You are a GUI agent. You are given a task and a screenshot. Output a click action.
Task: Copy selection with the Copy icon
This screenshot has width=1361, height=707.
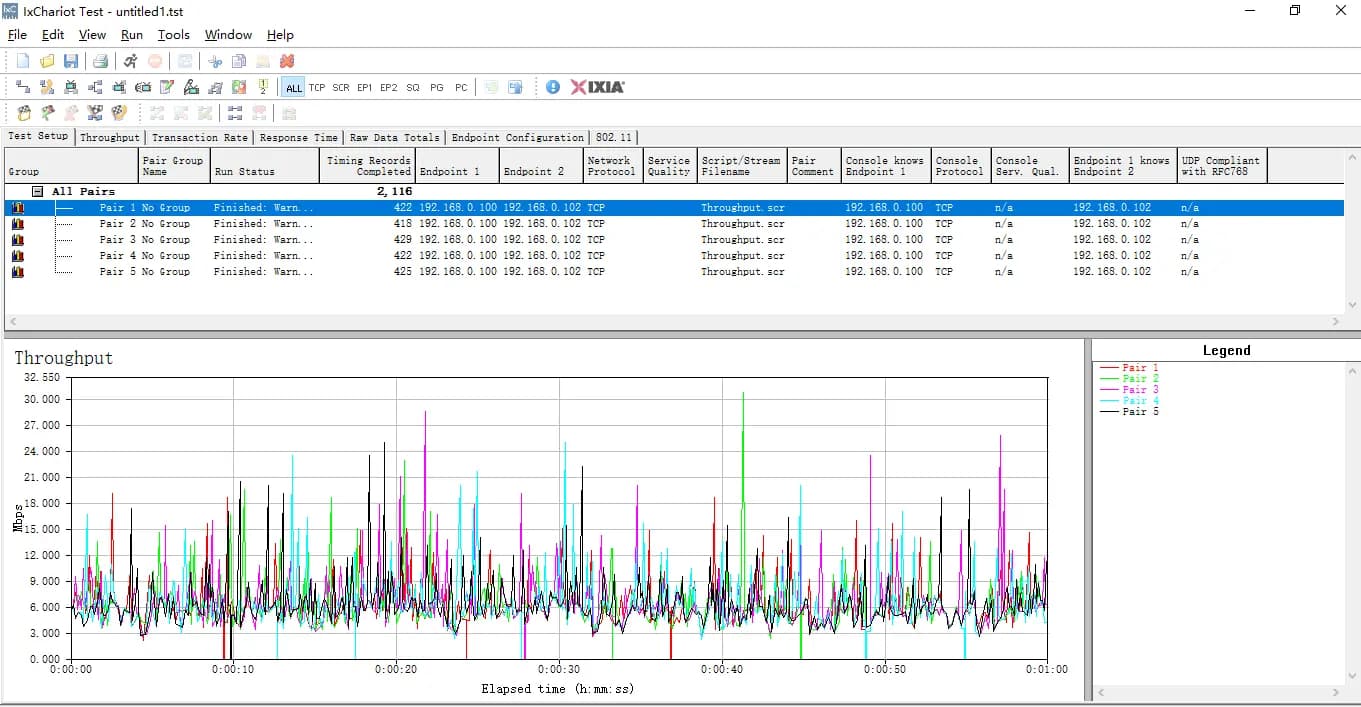click(x=239, y=61)
